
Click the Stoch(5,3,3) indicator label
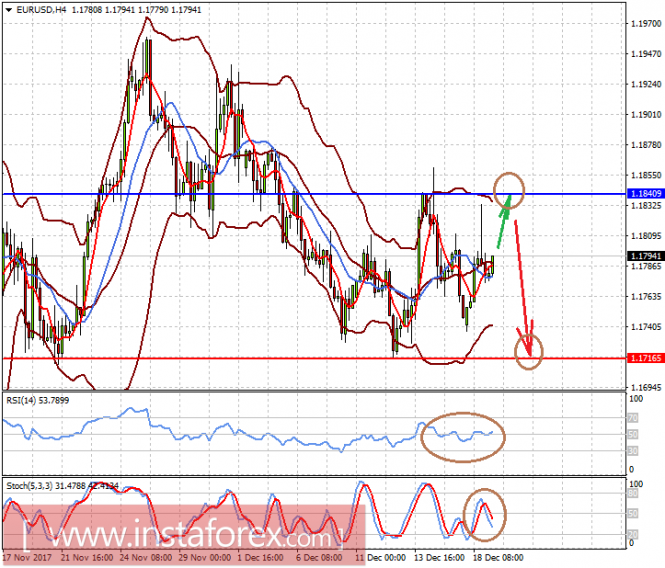coord(32,486)
